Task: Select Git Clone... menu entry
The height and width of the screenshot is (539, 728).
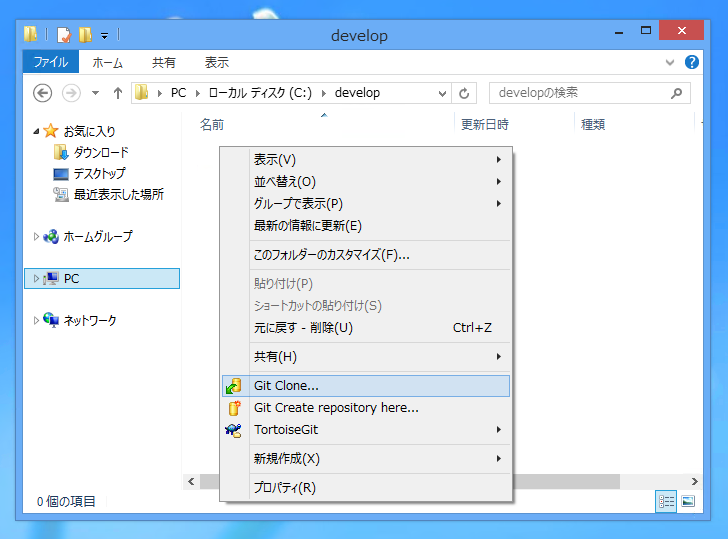Action: [x=366, y=386]
